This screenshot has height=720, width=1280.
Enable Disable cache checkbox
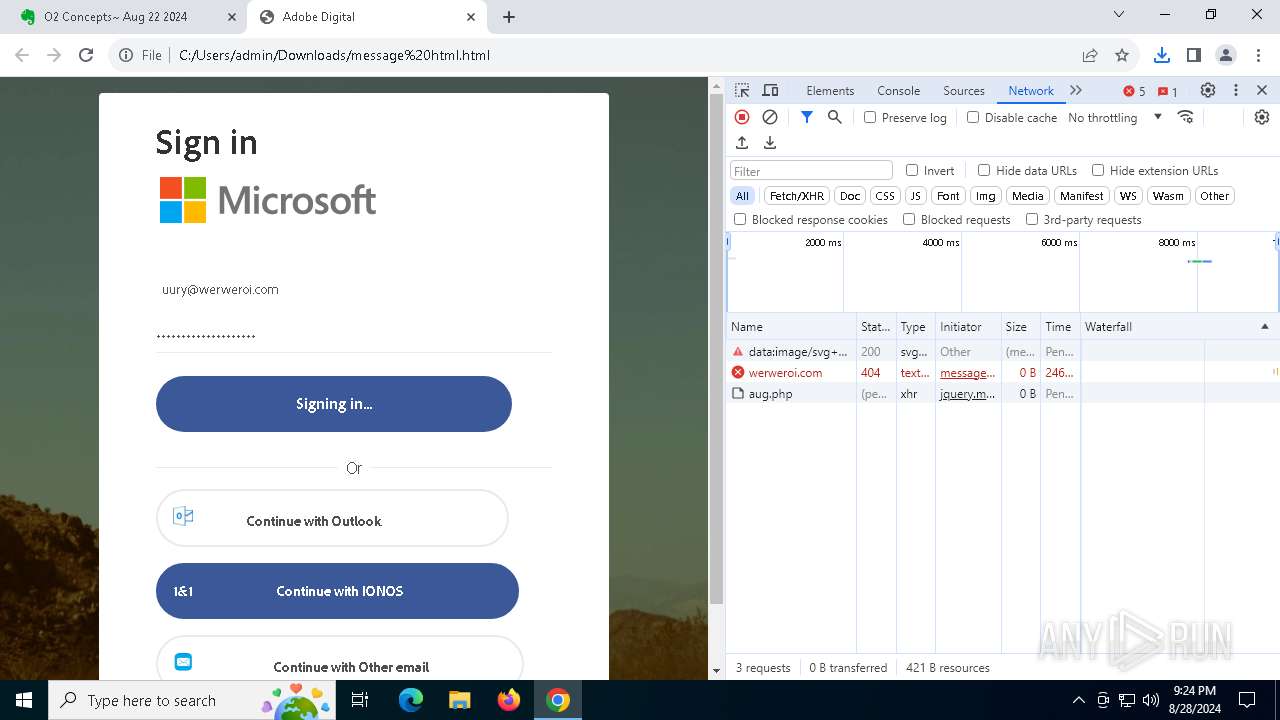coord(973,117)
